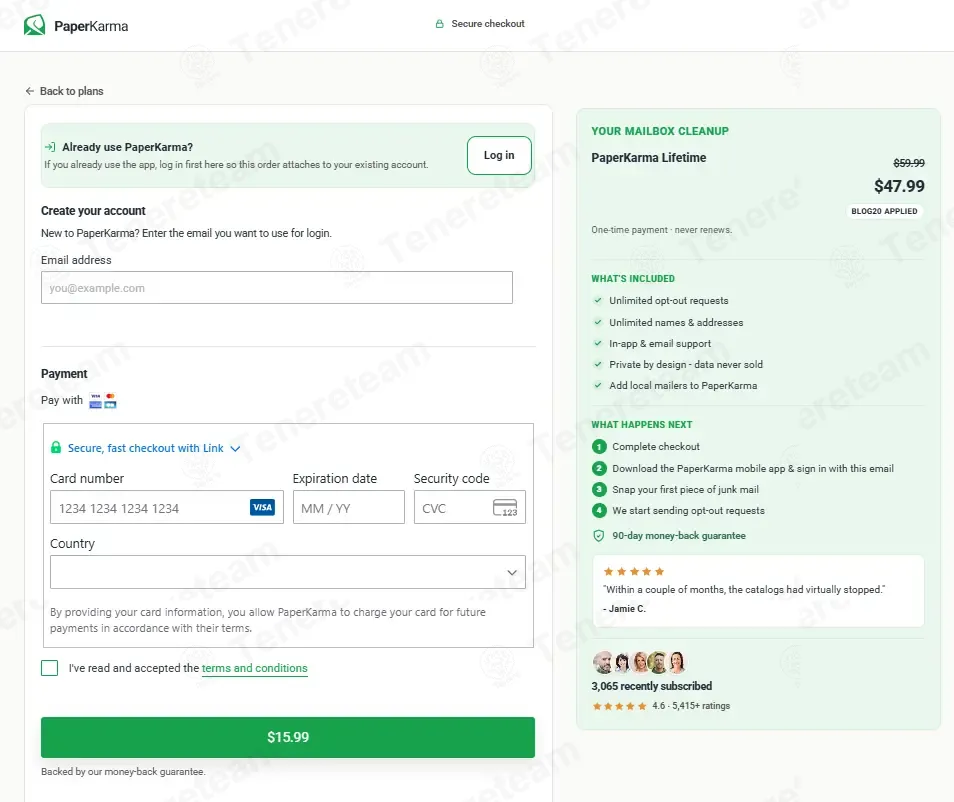954x802 pixels.
Task: Expand the Secure, fast checkout with Link chevron
Action: pyautogui.click(x=235, y=448)
